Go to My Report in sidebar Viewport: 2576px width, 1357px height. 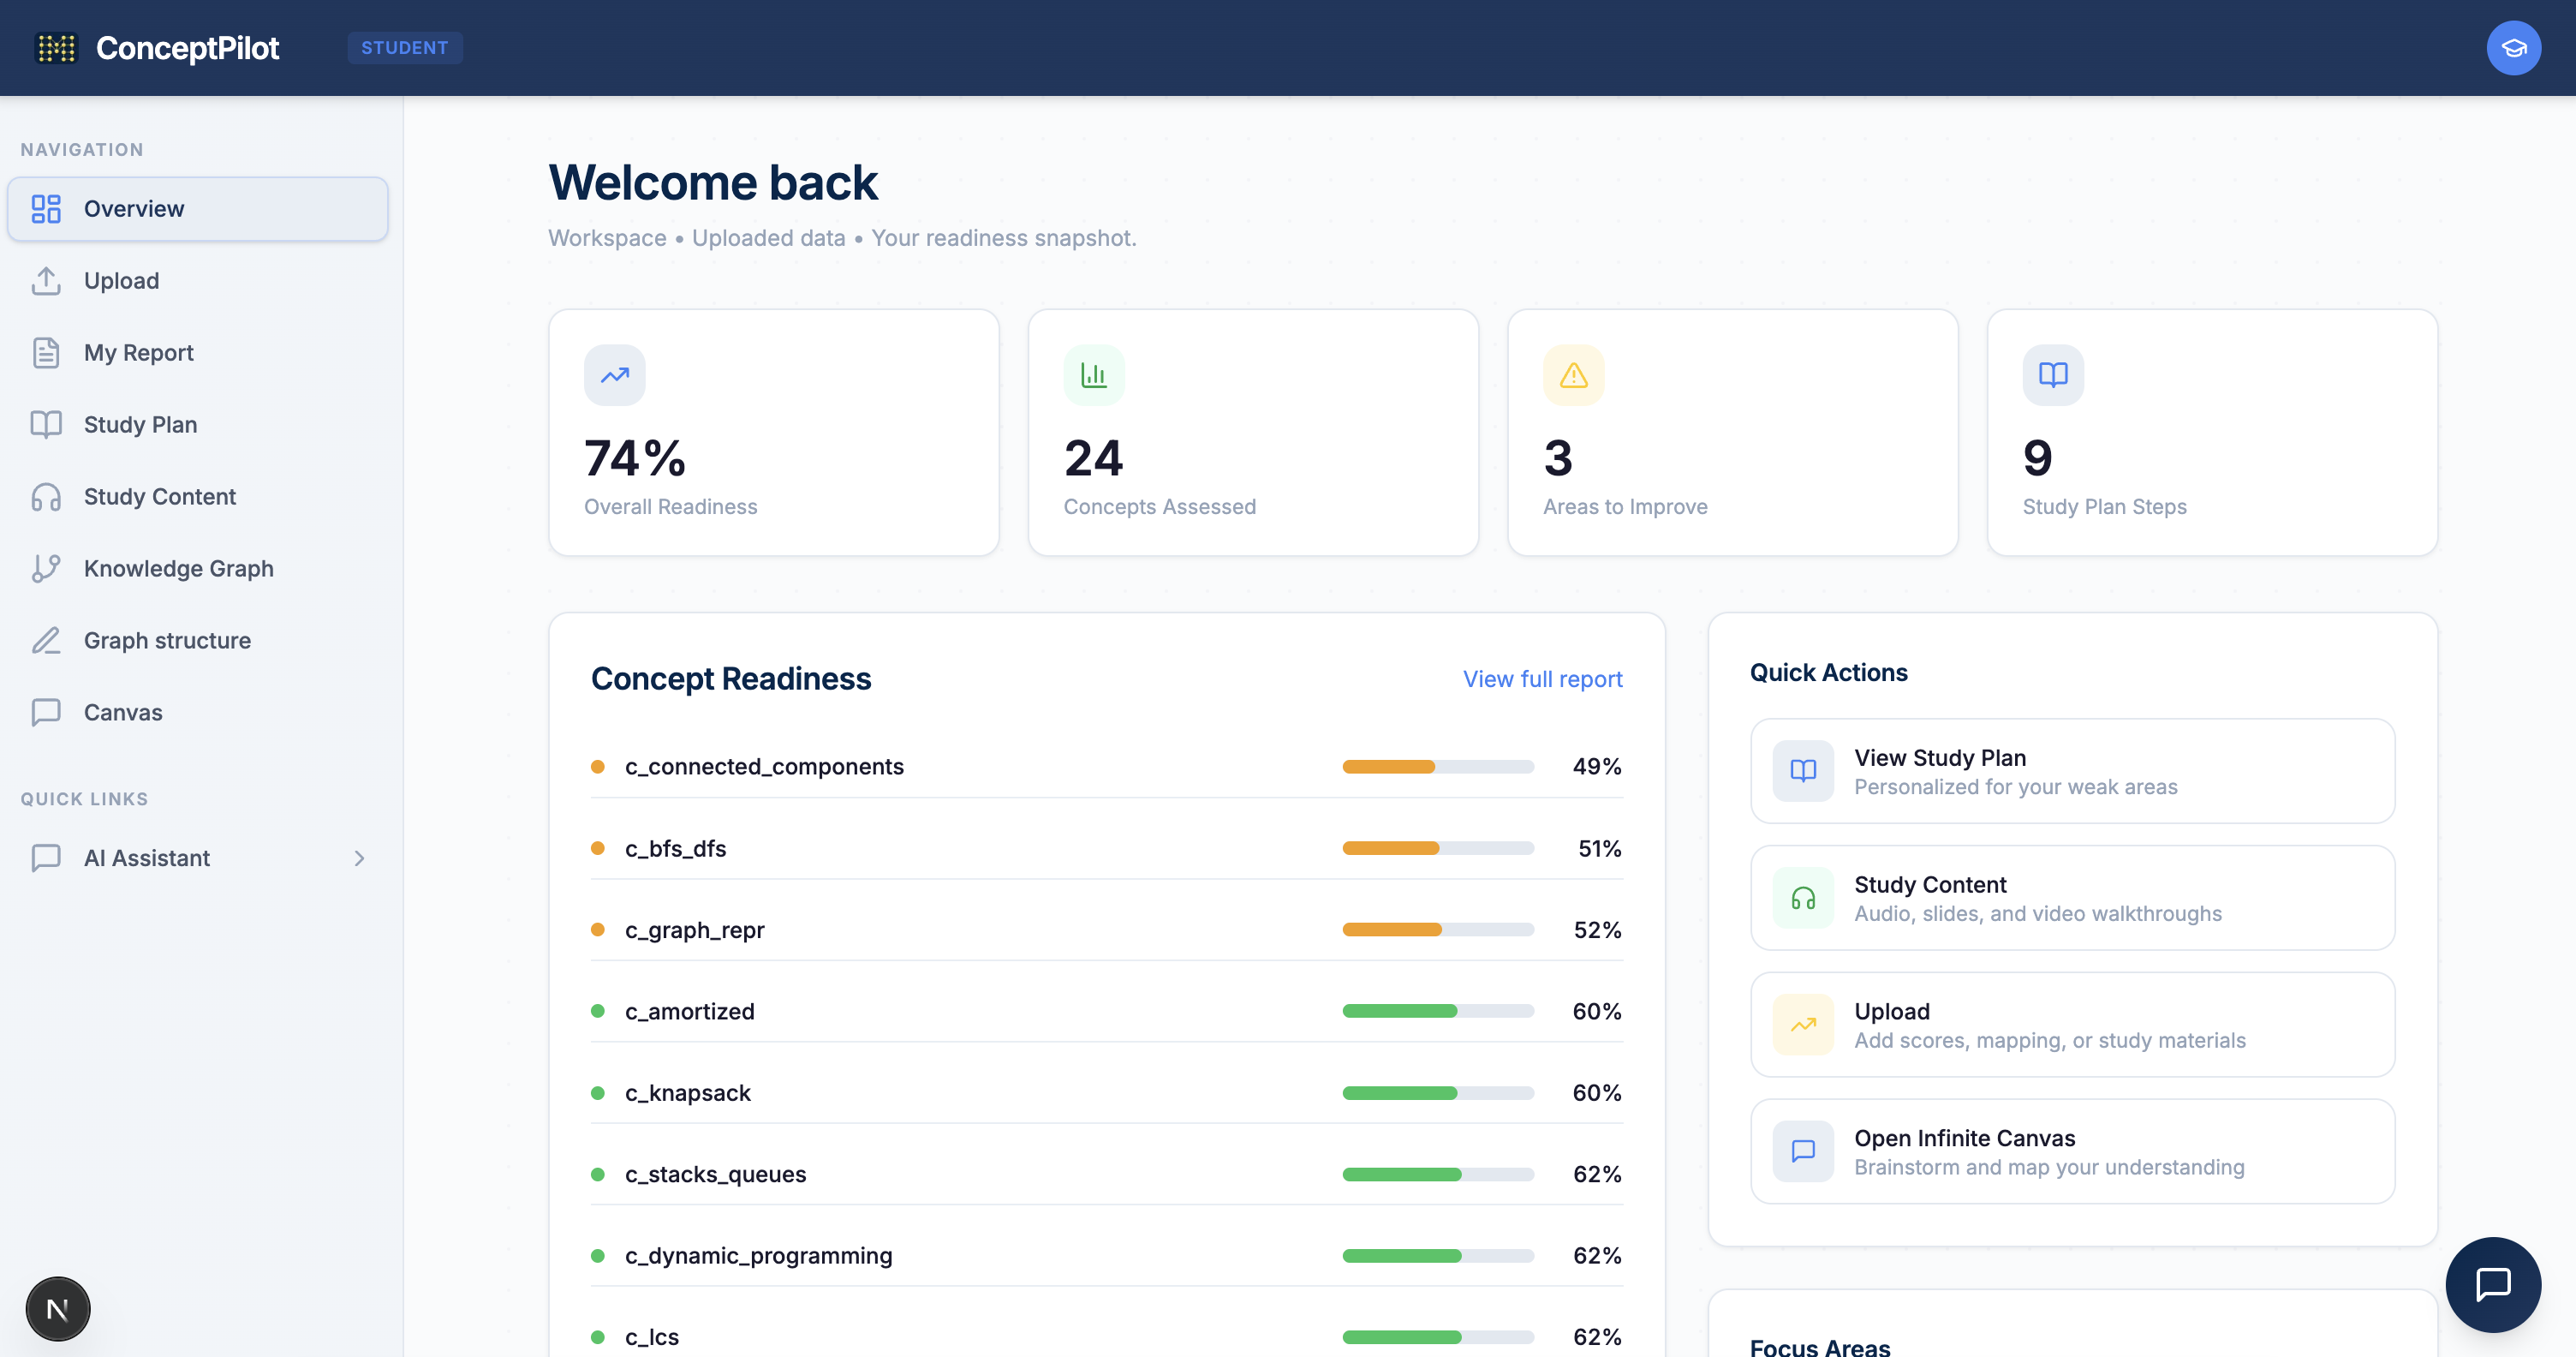(x=138, y=352)
